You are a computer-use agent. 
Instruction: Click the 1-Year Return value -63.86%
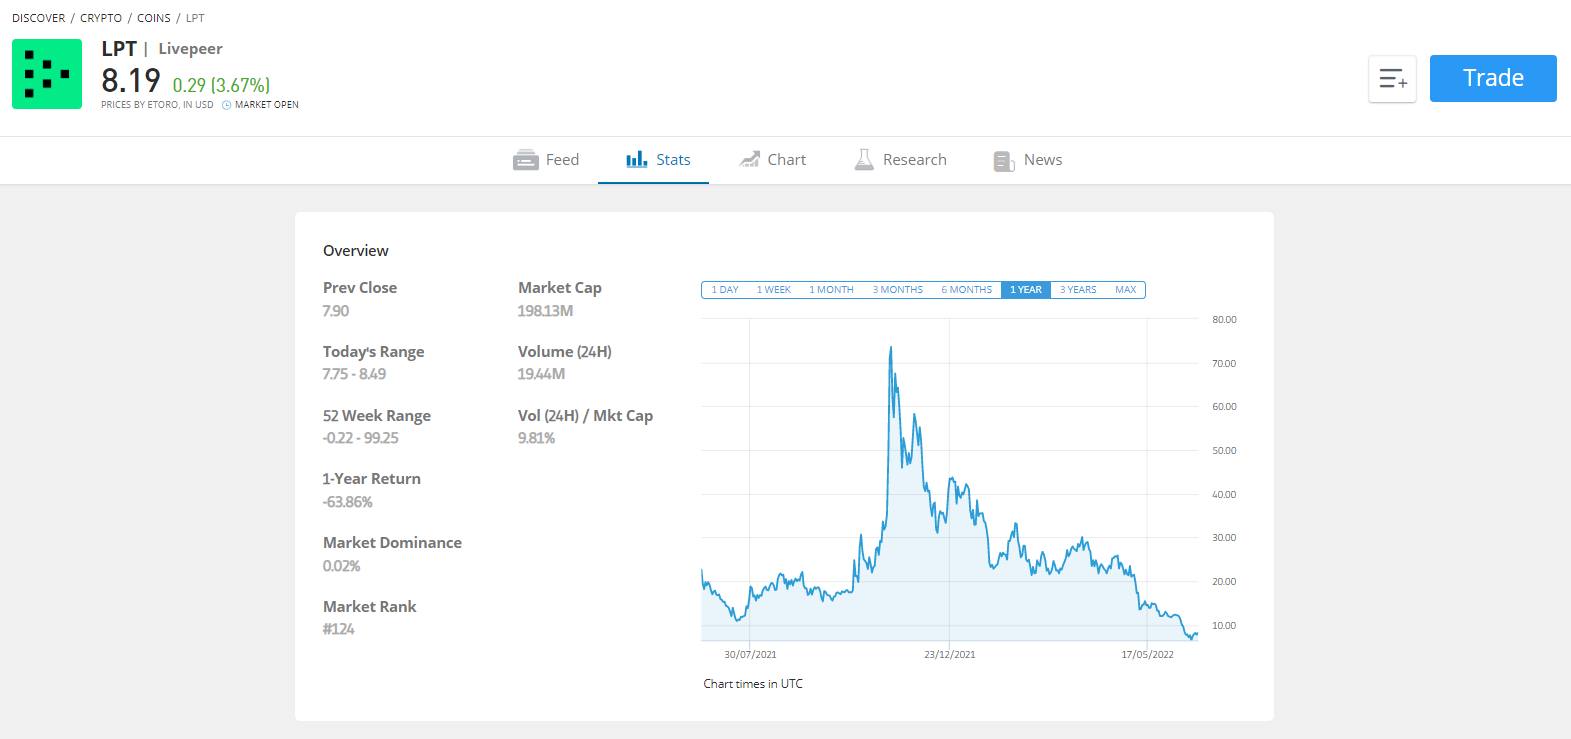[x=348, y=502]
